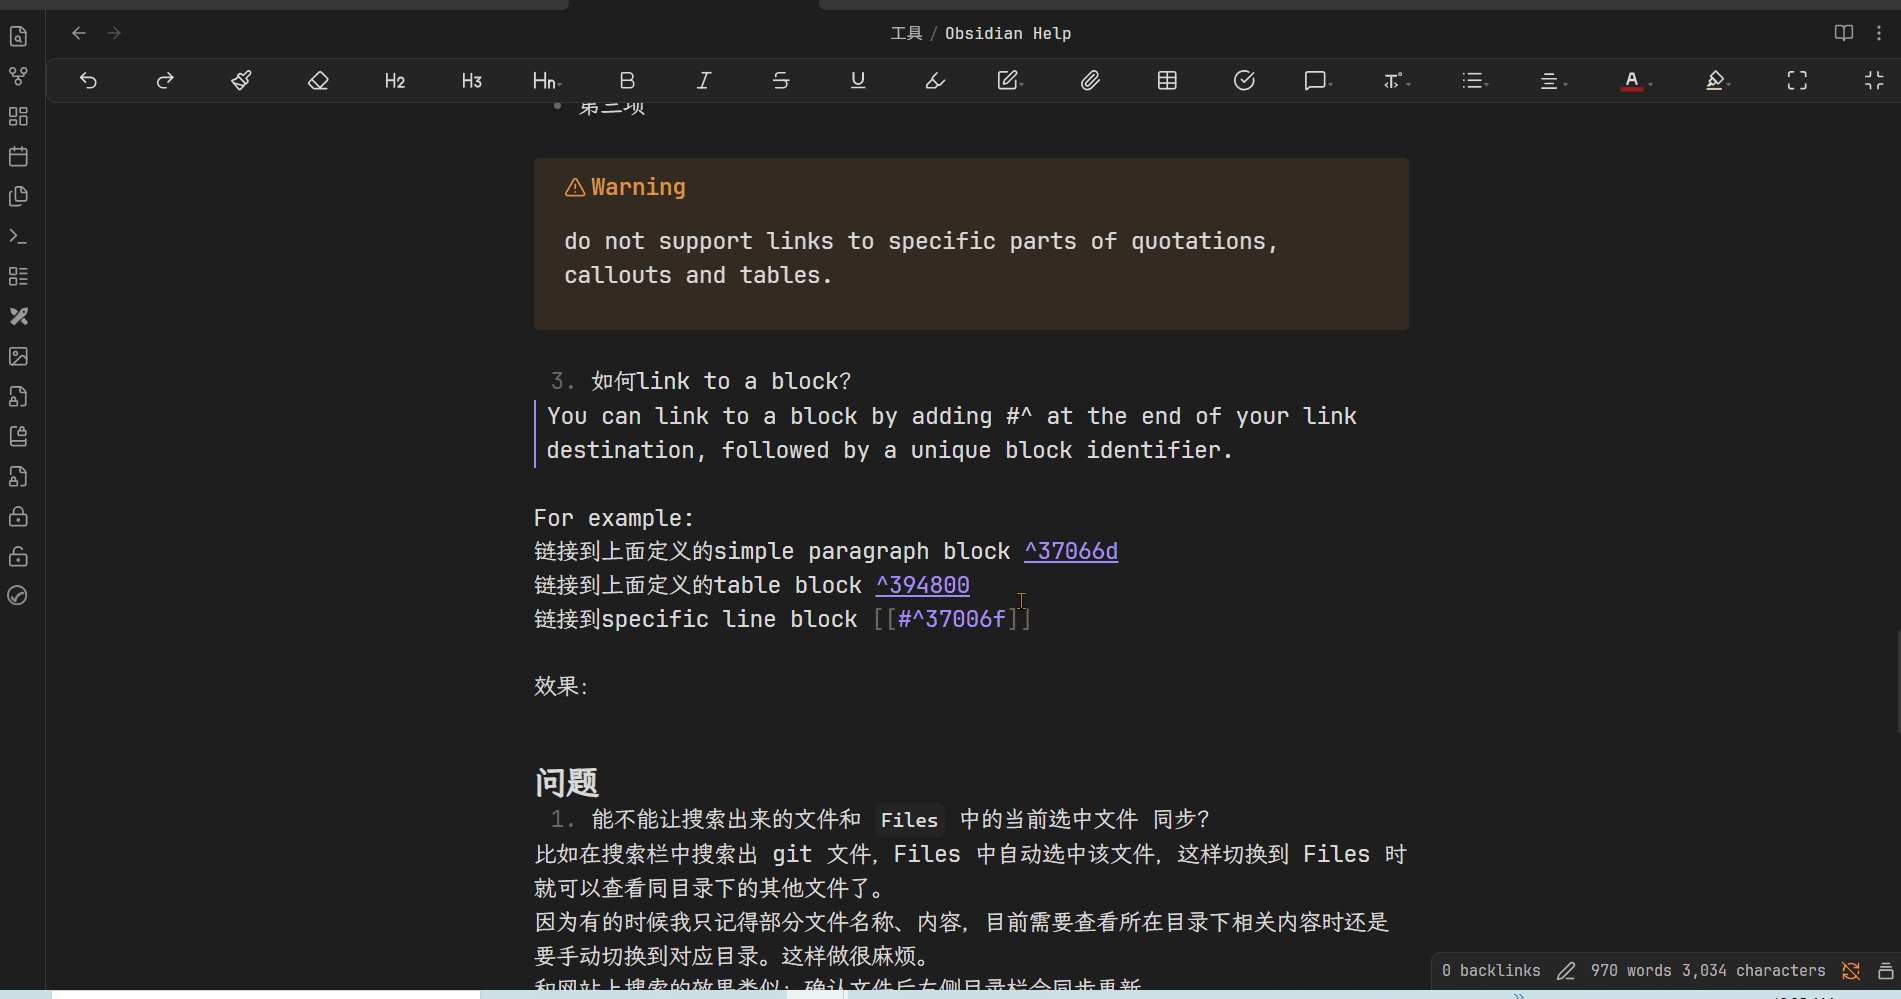
Task: Open graph view from the left ribbon
Action: (x=18, y=77)
